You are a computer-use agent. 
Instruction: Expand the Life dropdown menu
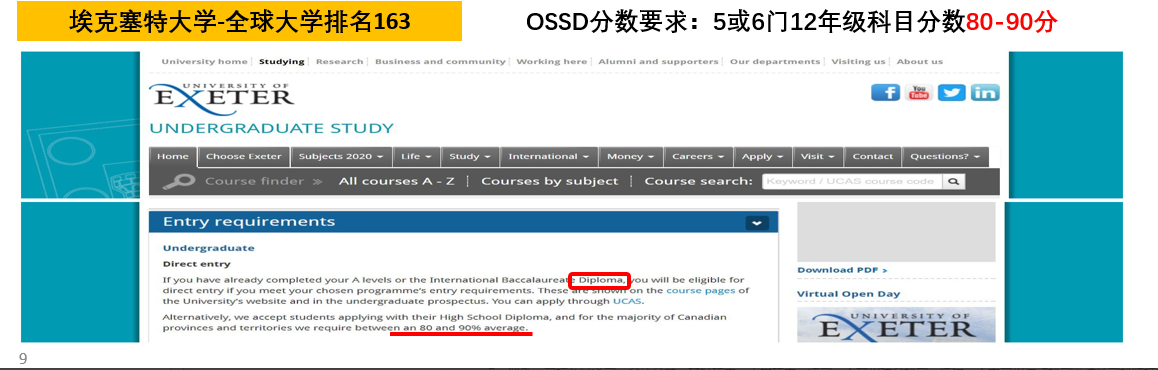click(x=417, y=157)
